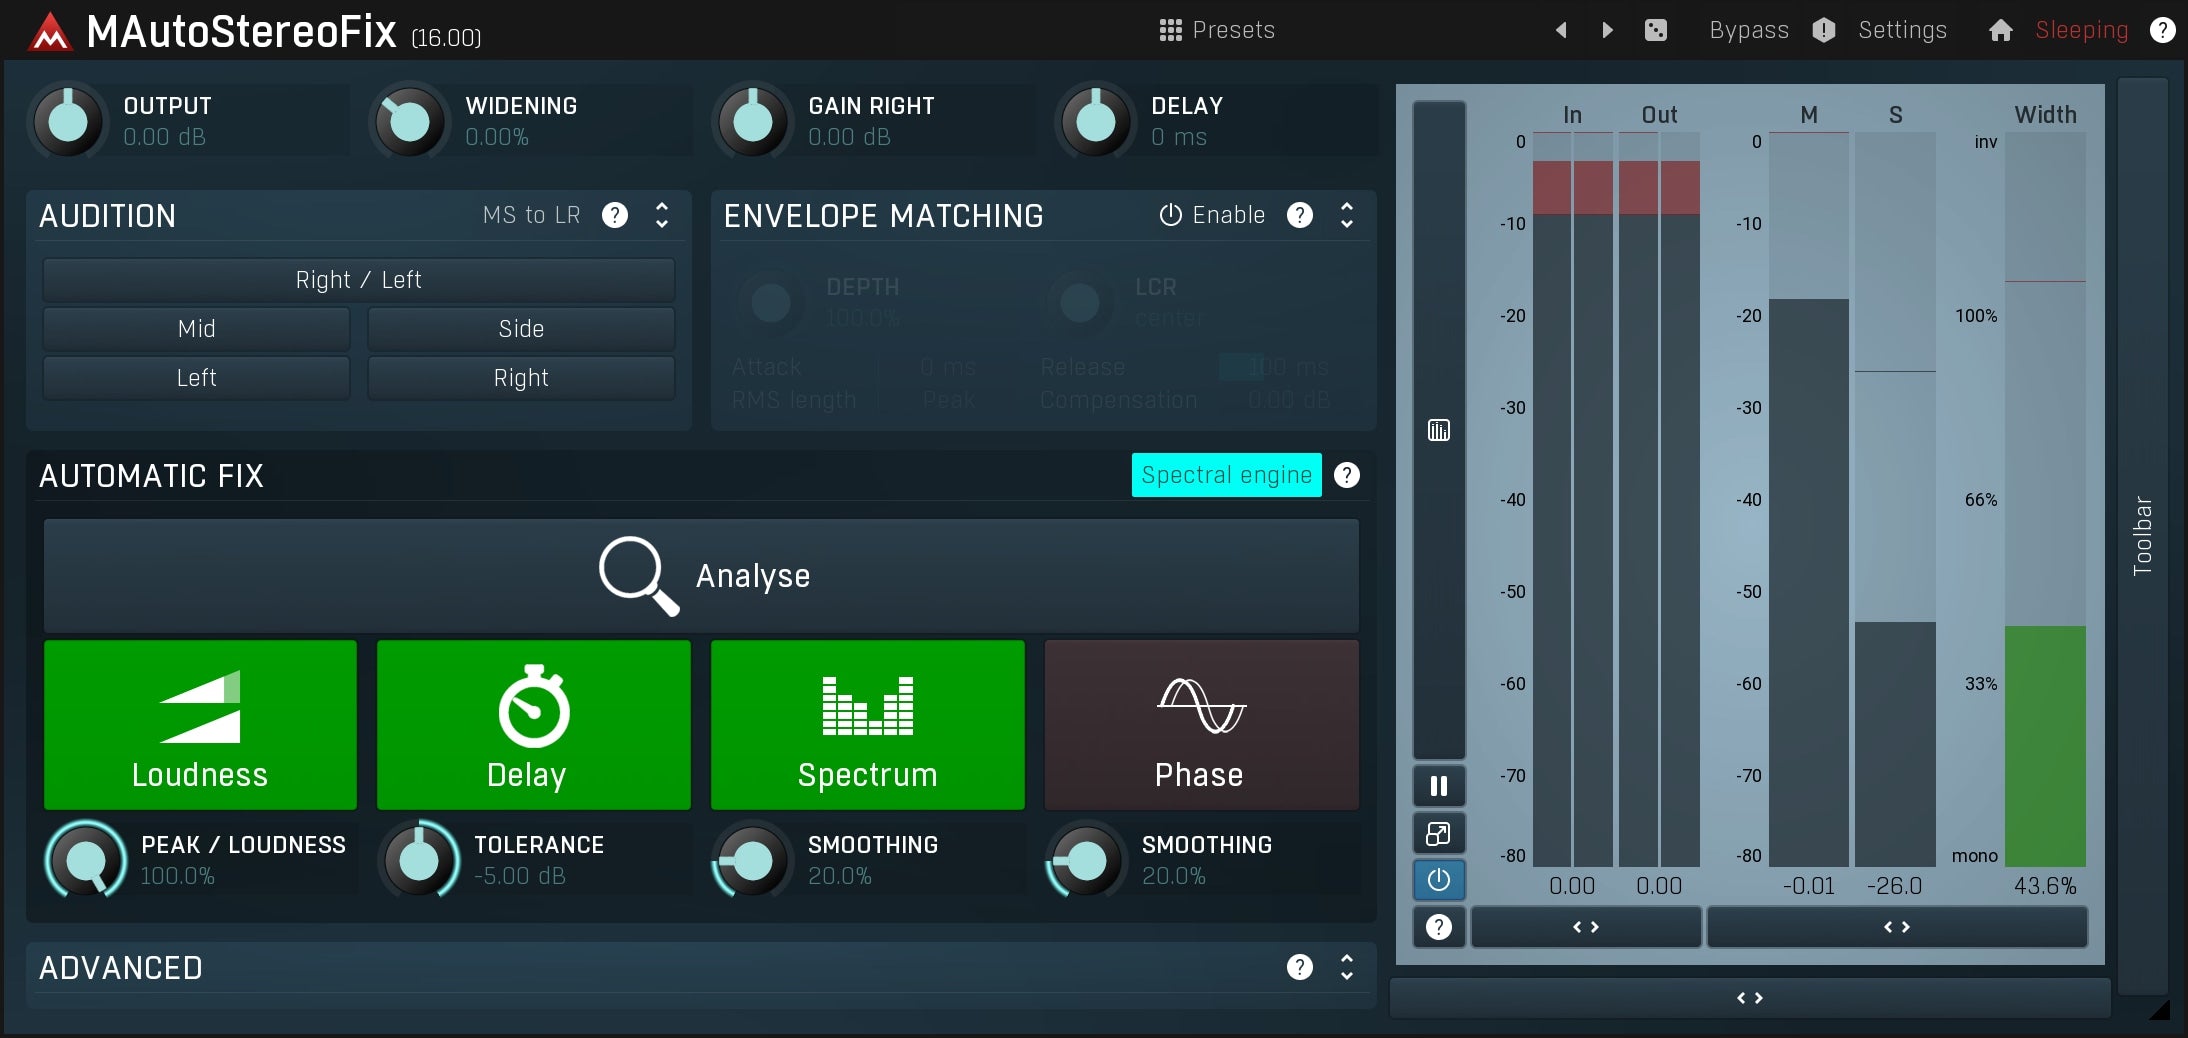This screenshot has height=1038, width=2188.
Task: Click the dice icon to load a random preset
Action: click(x=1655, y=30)
